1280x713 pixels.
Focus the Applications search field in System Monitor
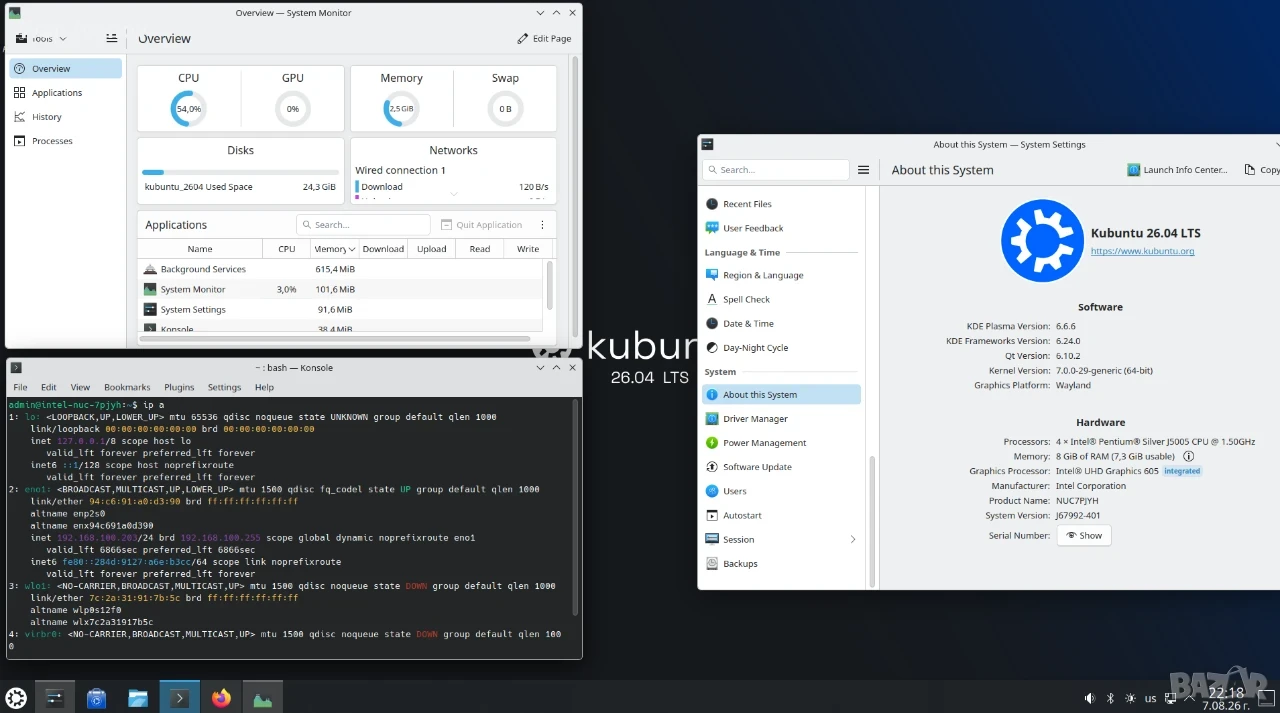(x=363, y=225)
